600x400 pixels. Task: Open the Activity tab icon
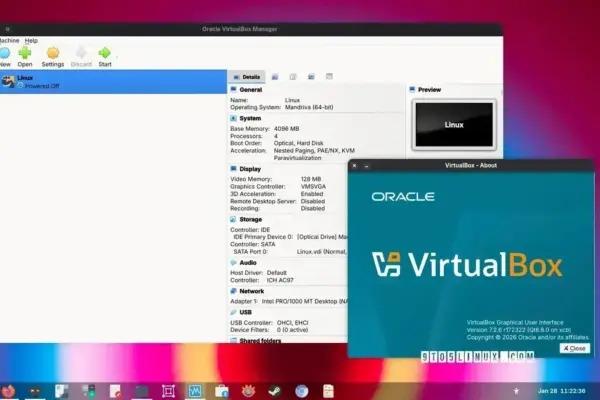tap(311, 77)
